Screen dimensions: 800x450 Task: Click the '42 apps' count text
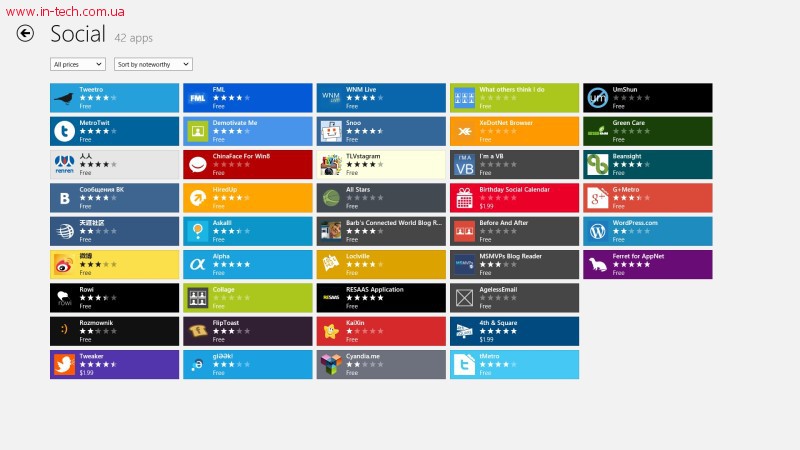pyautogui.click(x=134, y=38)
